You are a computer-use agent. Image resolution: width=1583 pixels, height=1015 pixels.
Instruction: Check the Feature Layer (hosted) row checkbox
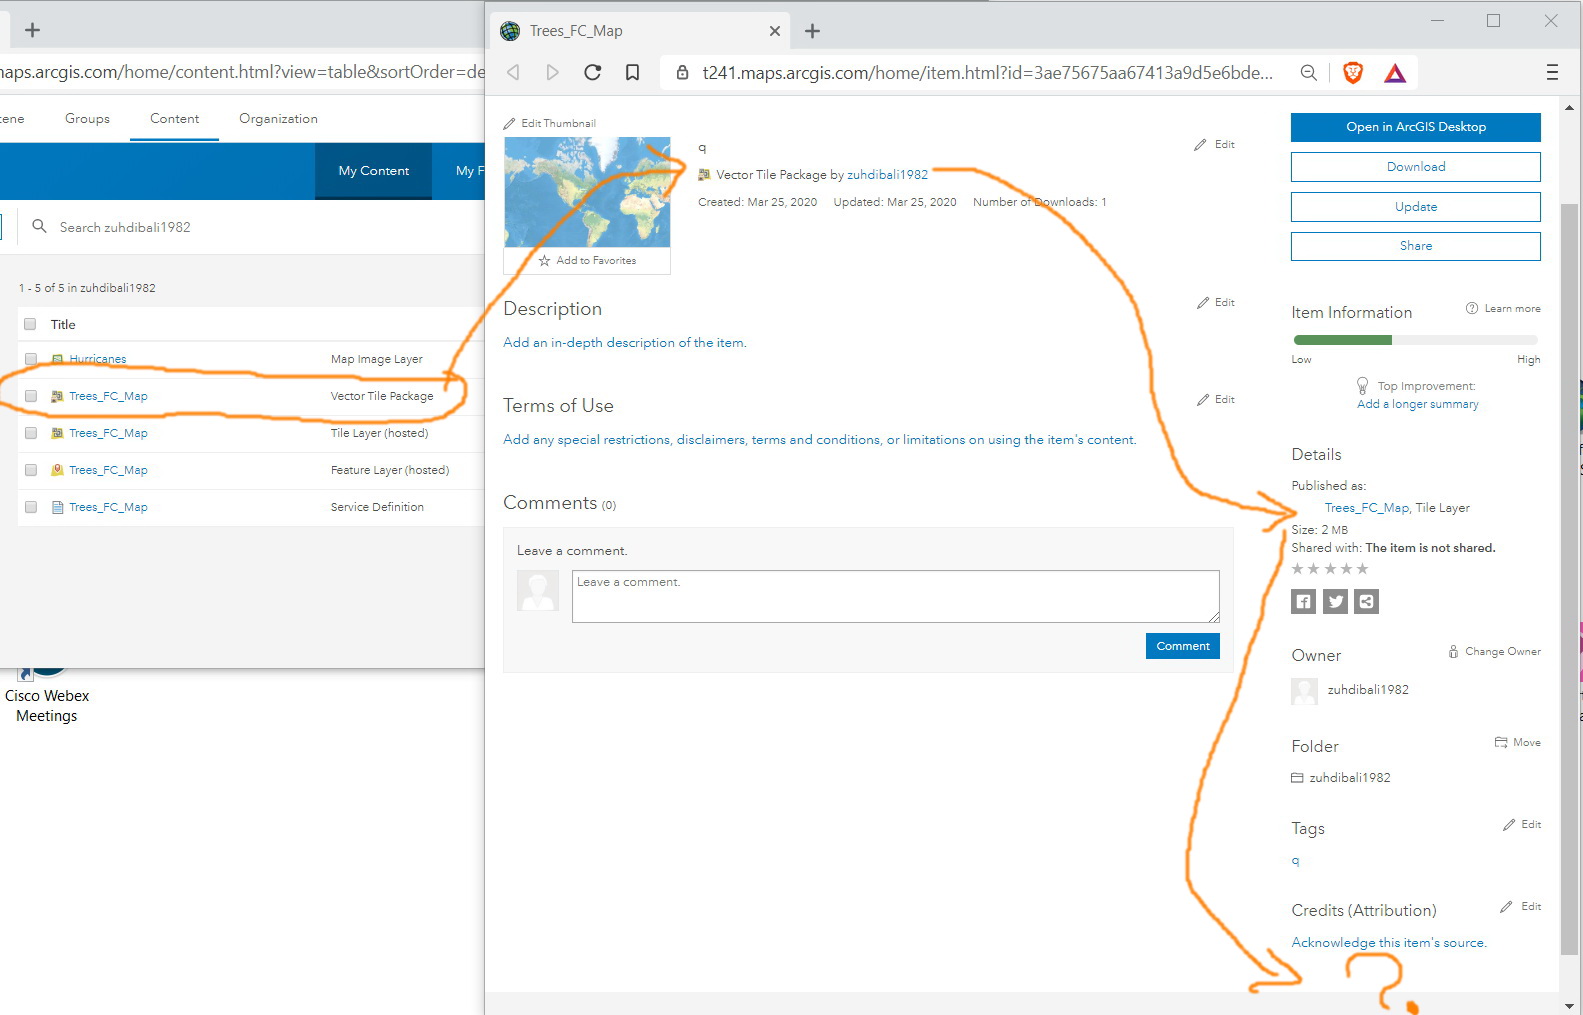tap(31, 470)
